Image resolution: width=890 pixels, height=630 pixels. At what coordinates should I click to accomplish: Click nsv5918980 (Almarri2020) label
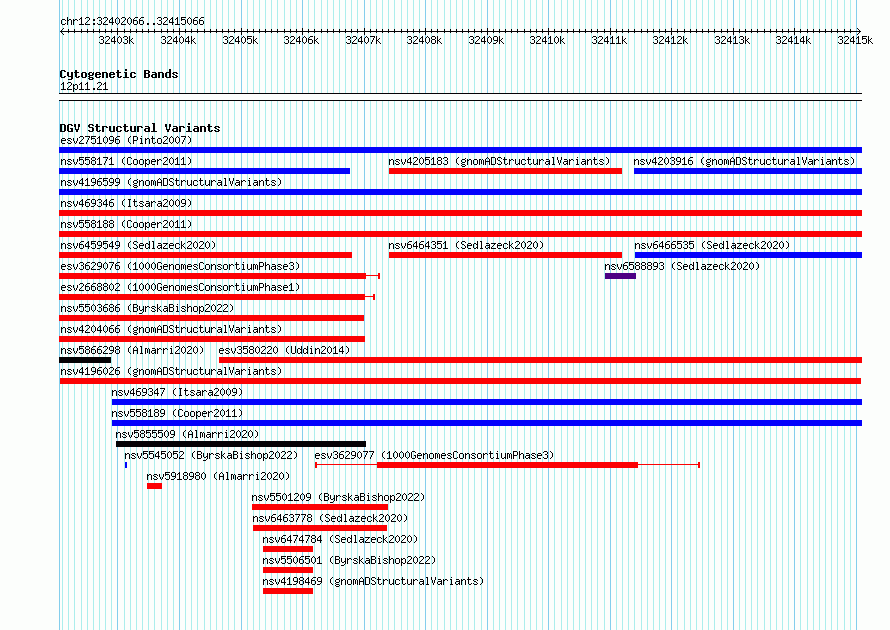(x=218, y=476)
